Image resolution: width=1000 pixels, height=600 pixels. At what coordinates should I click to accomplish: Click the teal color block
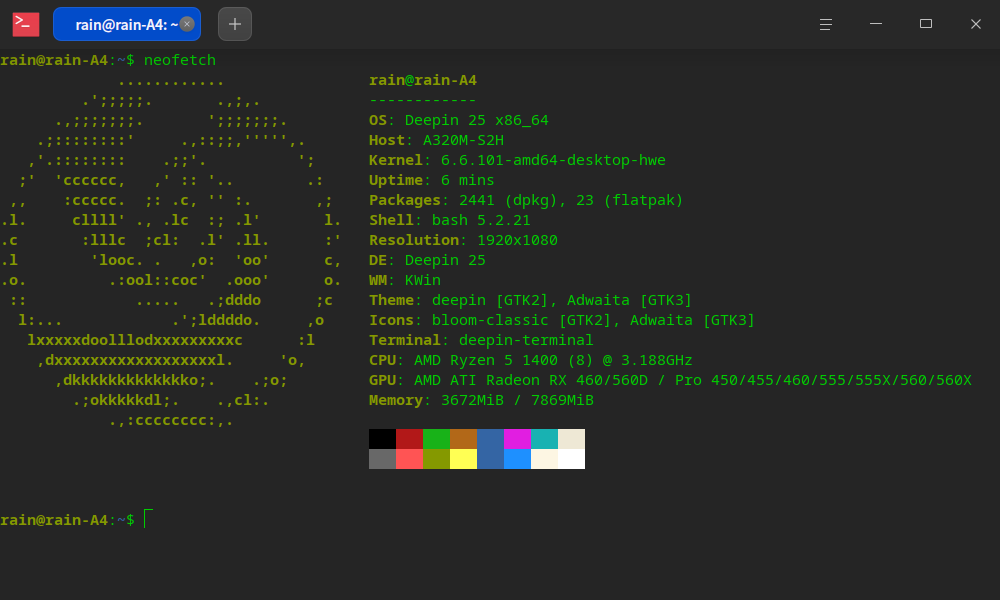545,439
